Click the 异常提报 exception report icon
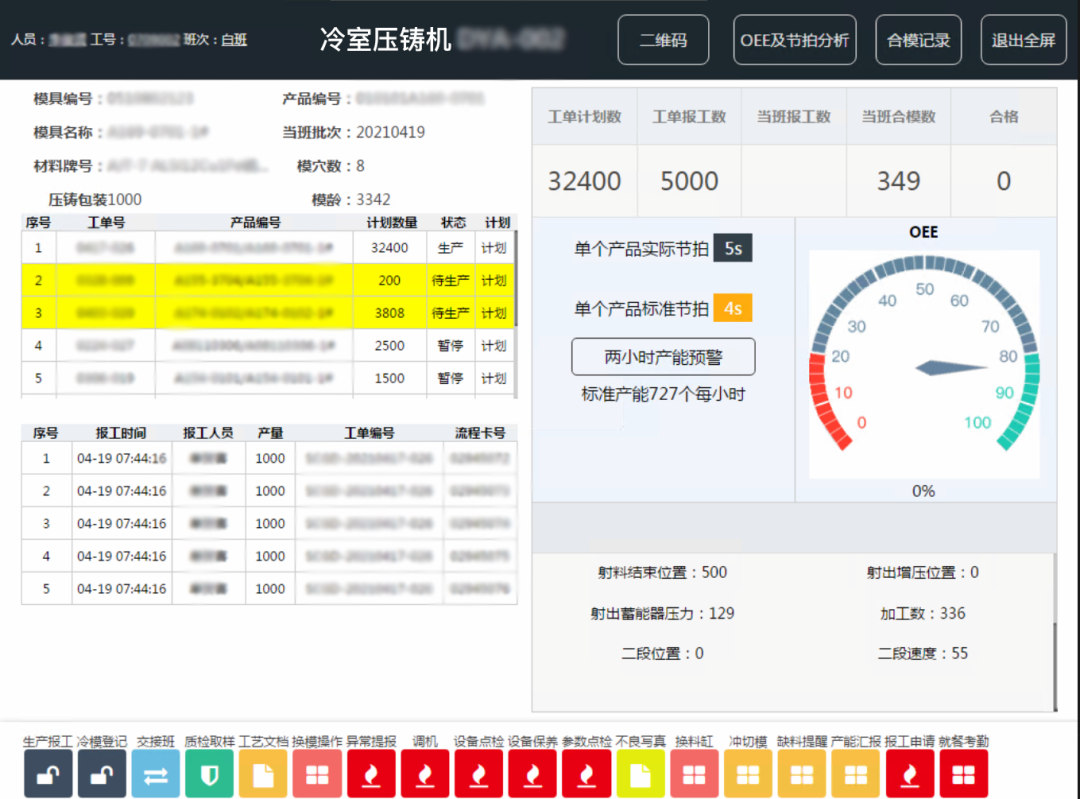Screen dimensions: 1080x799 371,773
